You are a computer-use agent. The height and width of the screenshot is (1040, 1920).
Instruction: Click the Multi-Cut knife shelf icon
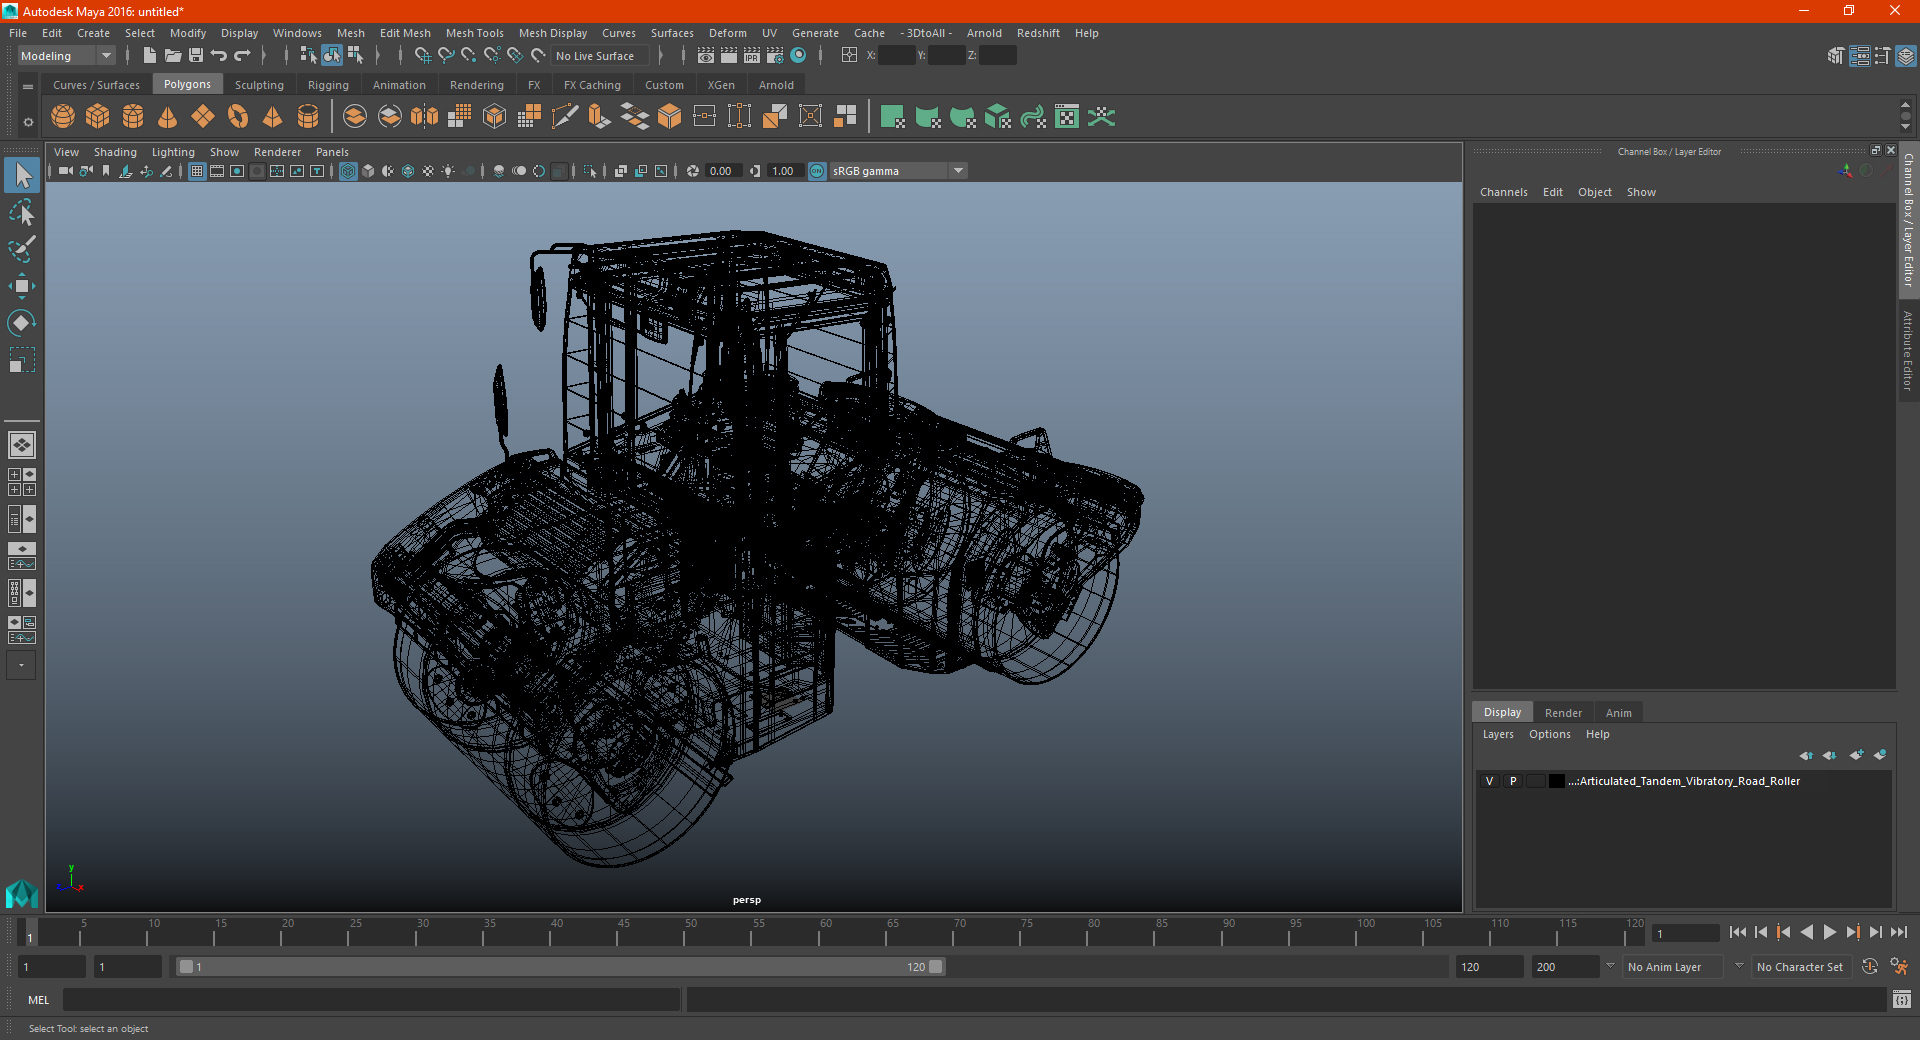pyautogui.click(x=564, y=117)
